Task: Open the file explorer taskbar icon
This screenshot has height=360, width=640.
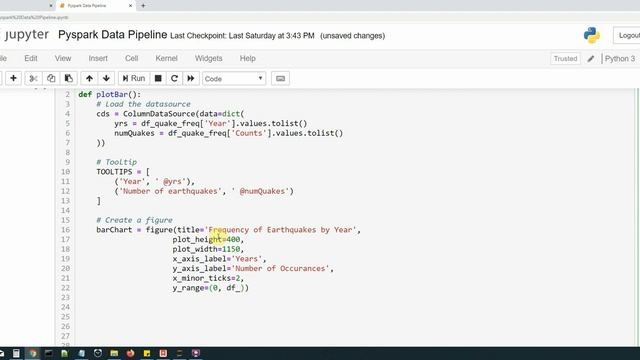Action: click(x=114, y=353)
